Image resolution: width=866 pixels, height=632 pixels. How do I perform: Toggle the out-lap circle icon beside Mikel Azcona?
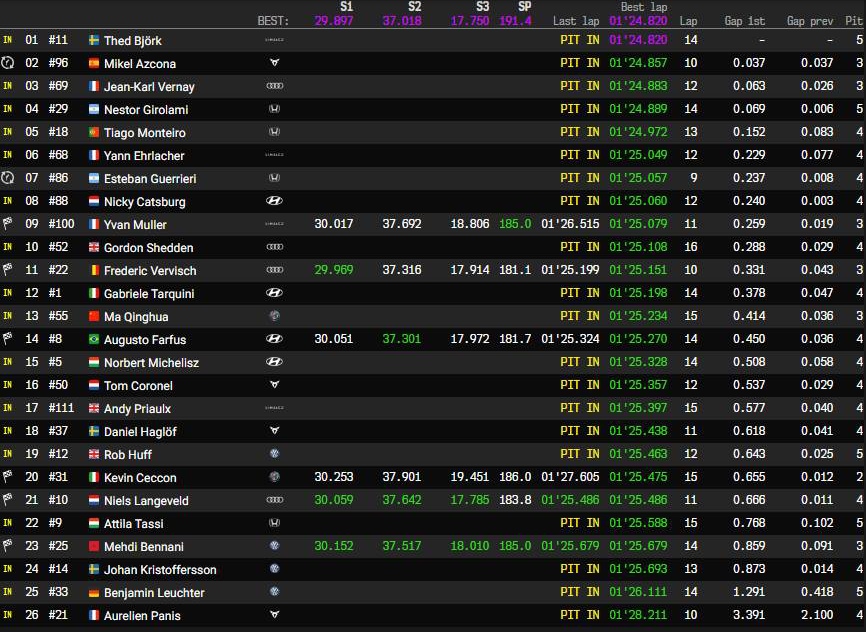10,63
